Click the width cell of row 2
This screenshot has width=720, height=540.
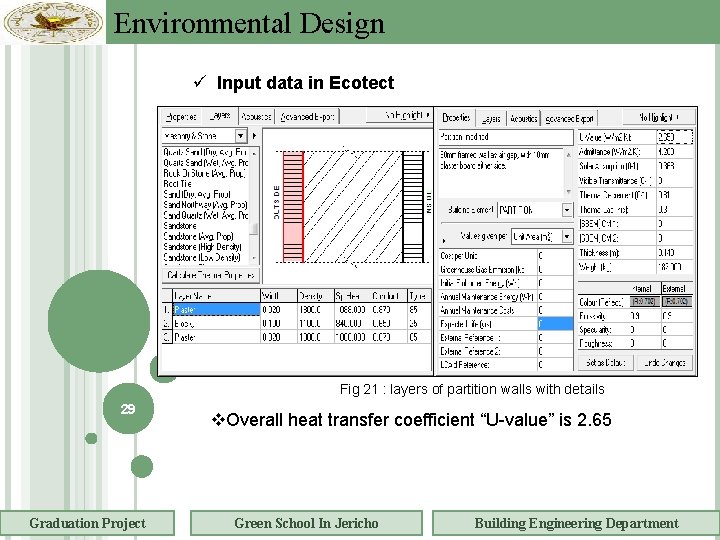(279, 324)
